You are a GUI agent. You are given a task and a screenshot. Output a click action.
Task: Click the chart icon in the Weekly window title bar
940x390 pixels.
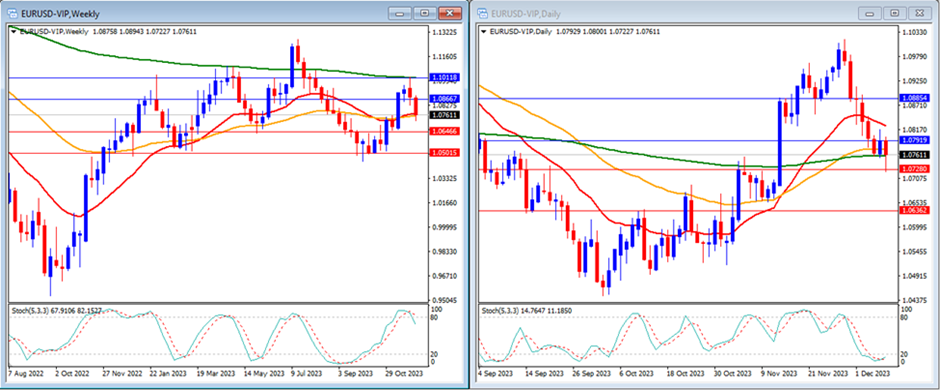pyautogui.click(x=11, y=13)
